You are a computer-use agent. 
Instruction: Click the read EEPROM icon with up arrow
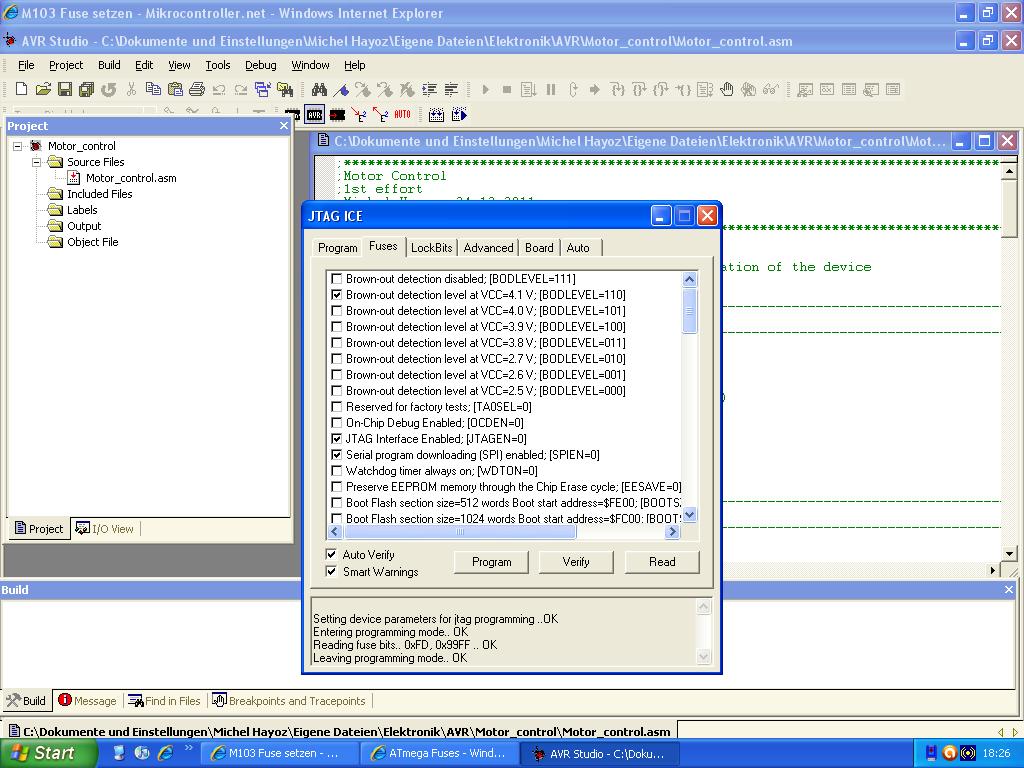(x=380, y=115)
